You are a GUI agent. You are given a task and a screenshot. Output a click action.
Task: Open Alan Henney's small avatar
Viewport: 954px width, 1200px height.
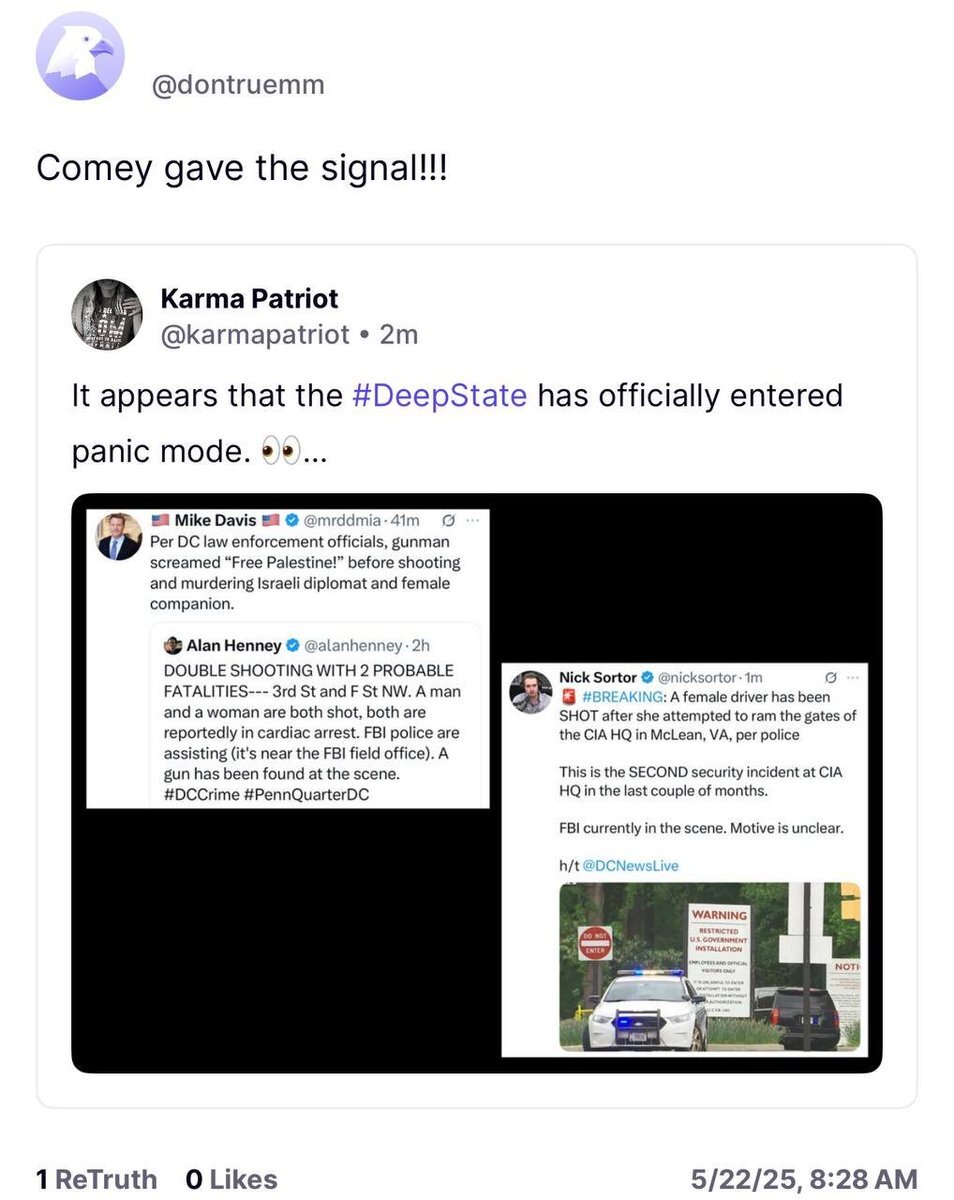(x=172, y=645)
